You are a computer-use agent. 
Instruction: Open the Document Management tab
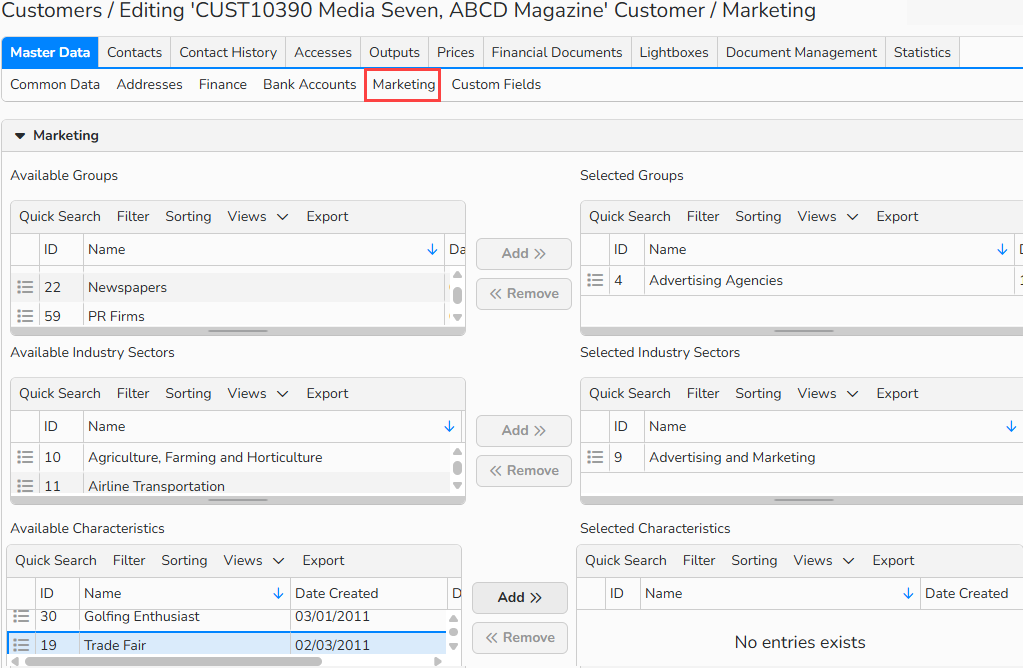pos(801,52)
